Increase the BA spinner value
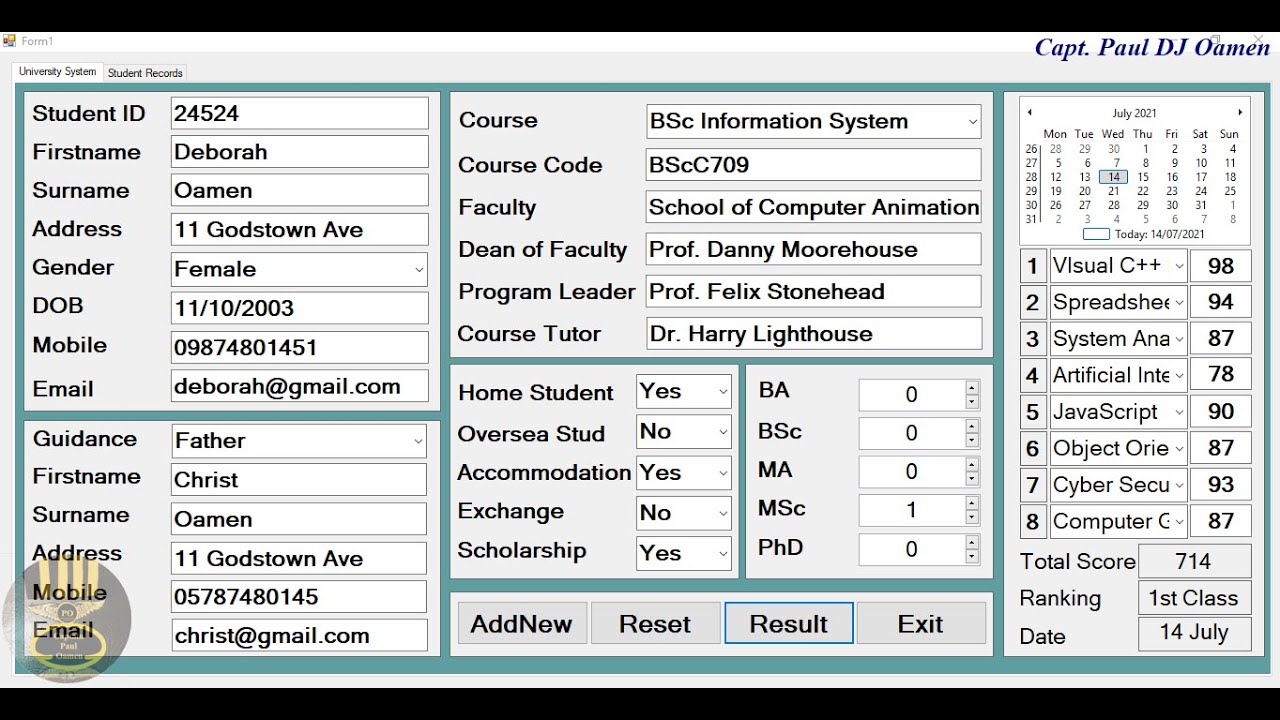This screenshot has width=1280, height=720. click(x=972, y=388)
